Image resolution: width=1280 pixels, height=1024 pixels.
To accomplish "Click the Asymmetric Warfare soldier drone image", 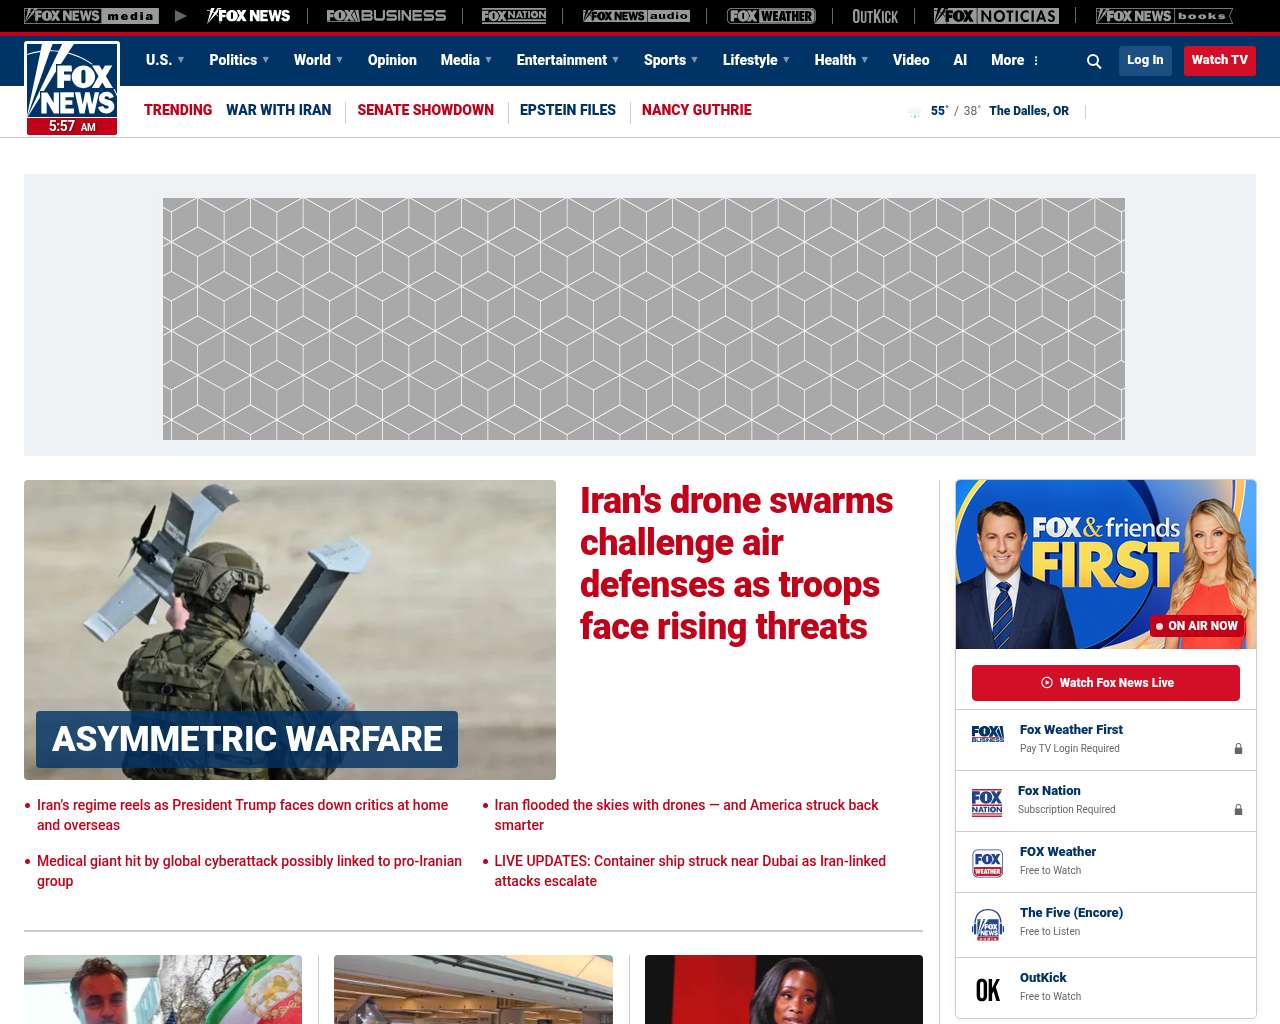I will [x=290, y=600].
